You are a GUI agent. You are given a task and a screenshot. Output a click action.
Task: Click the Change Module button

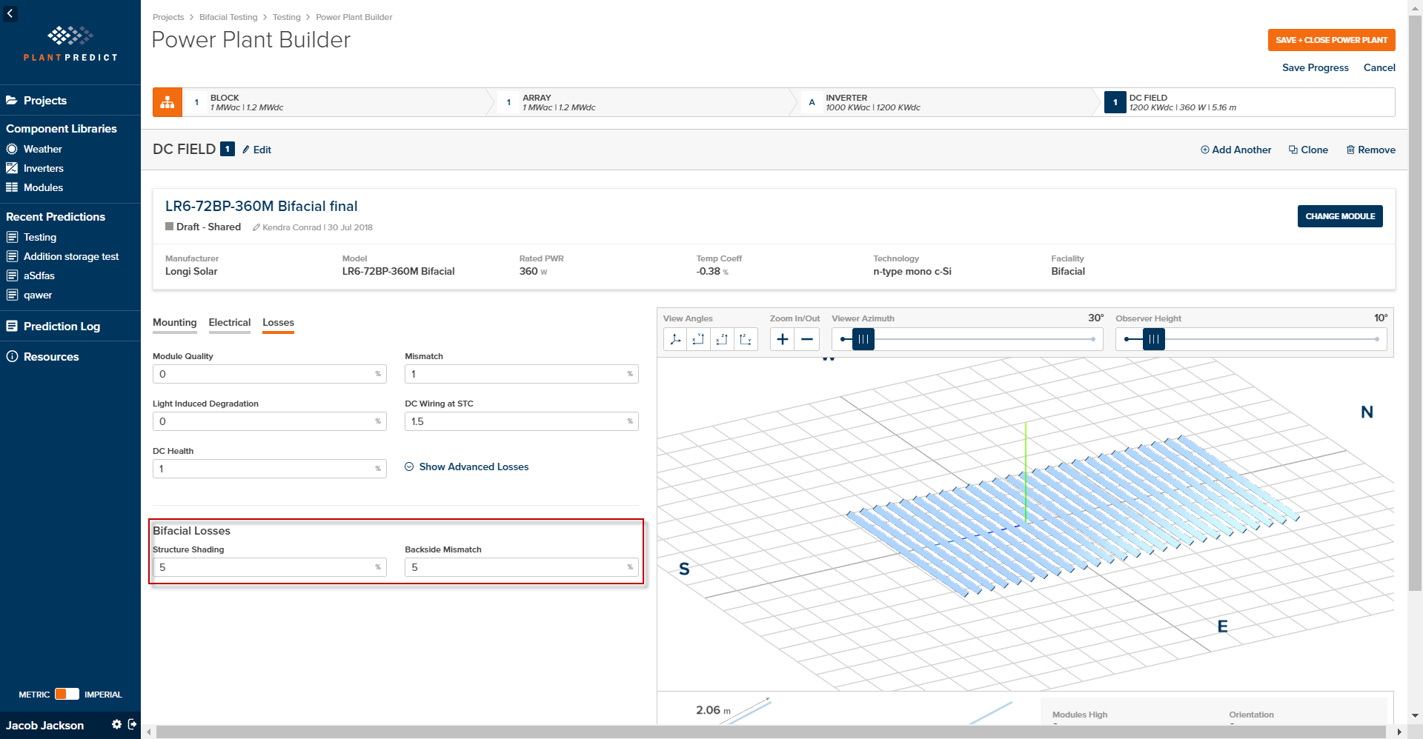coord(1340,216)
